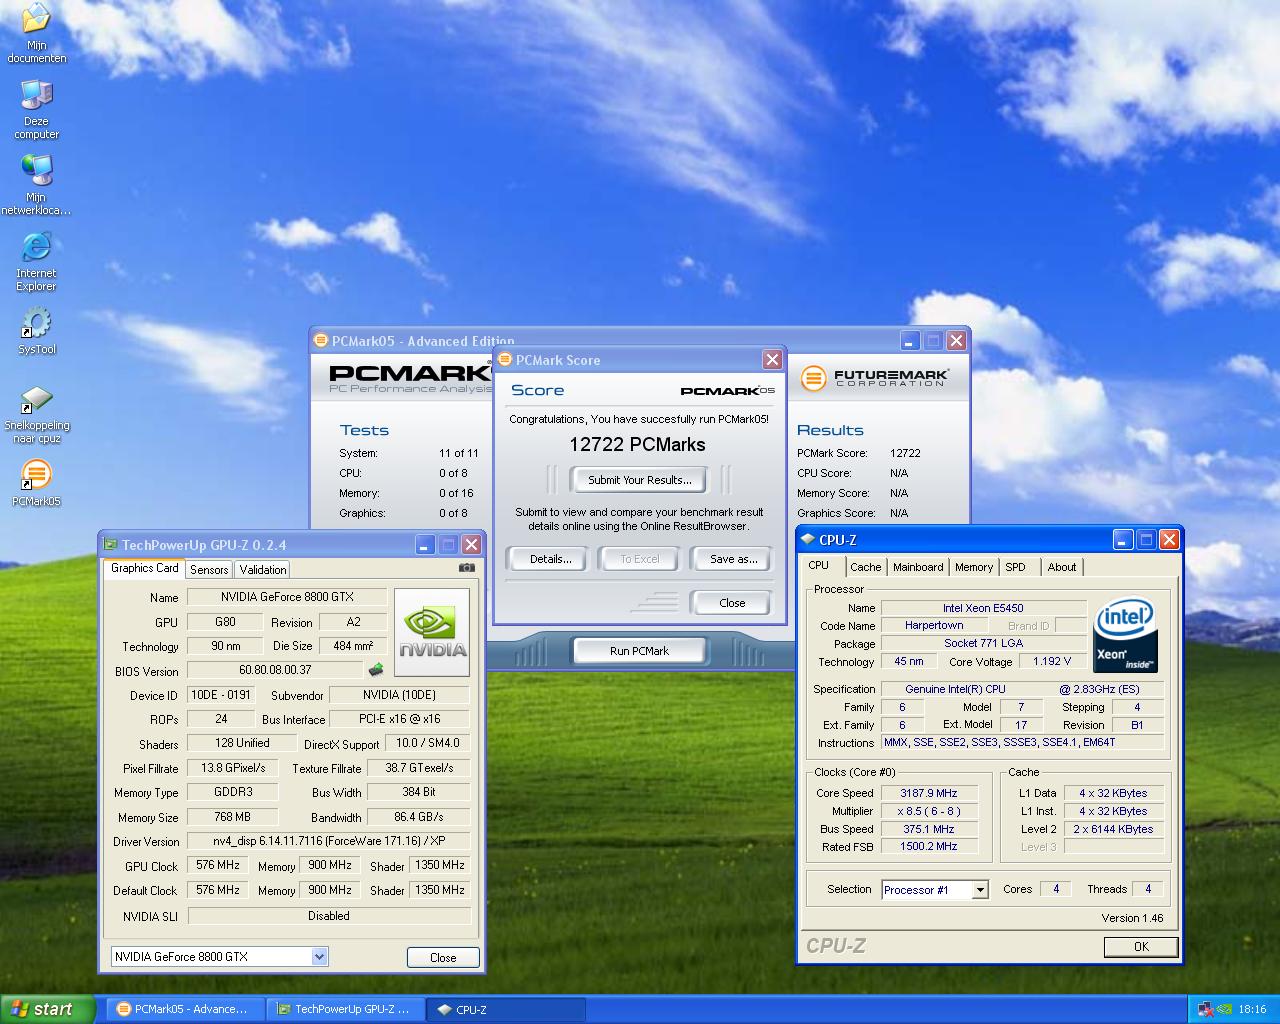Image resolution: width=1280 pixels, height=1024 pixels.
Task: Select GPU-Z Graphics Card tab
Action: tap(144, 568)
